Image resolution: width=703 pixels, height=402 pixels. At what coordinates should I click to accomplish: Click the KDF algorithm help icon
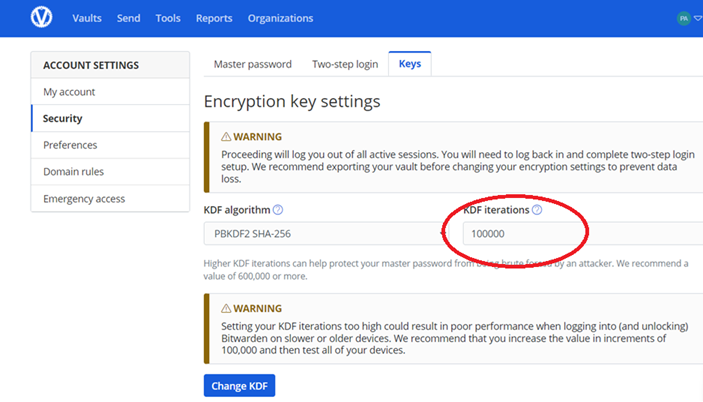(278, 210)
